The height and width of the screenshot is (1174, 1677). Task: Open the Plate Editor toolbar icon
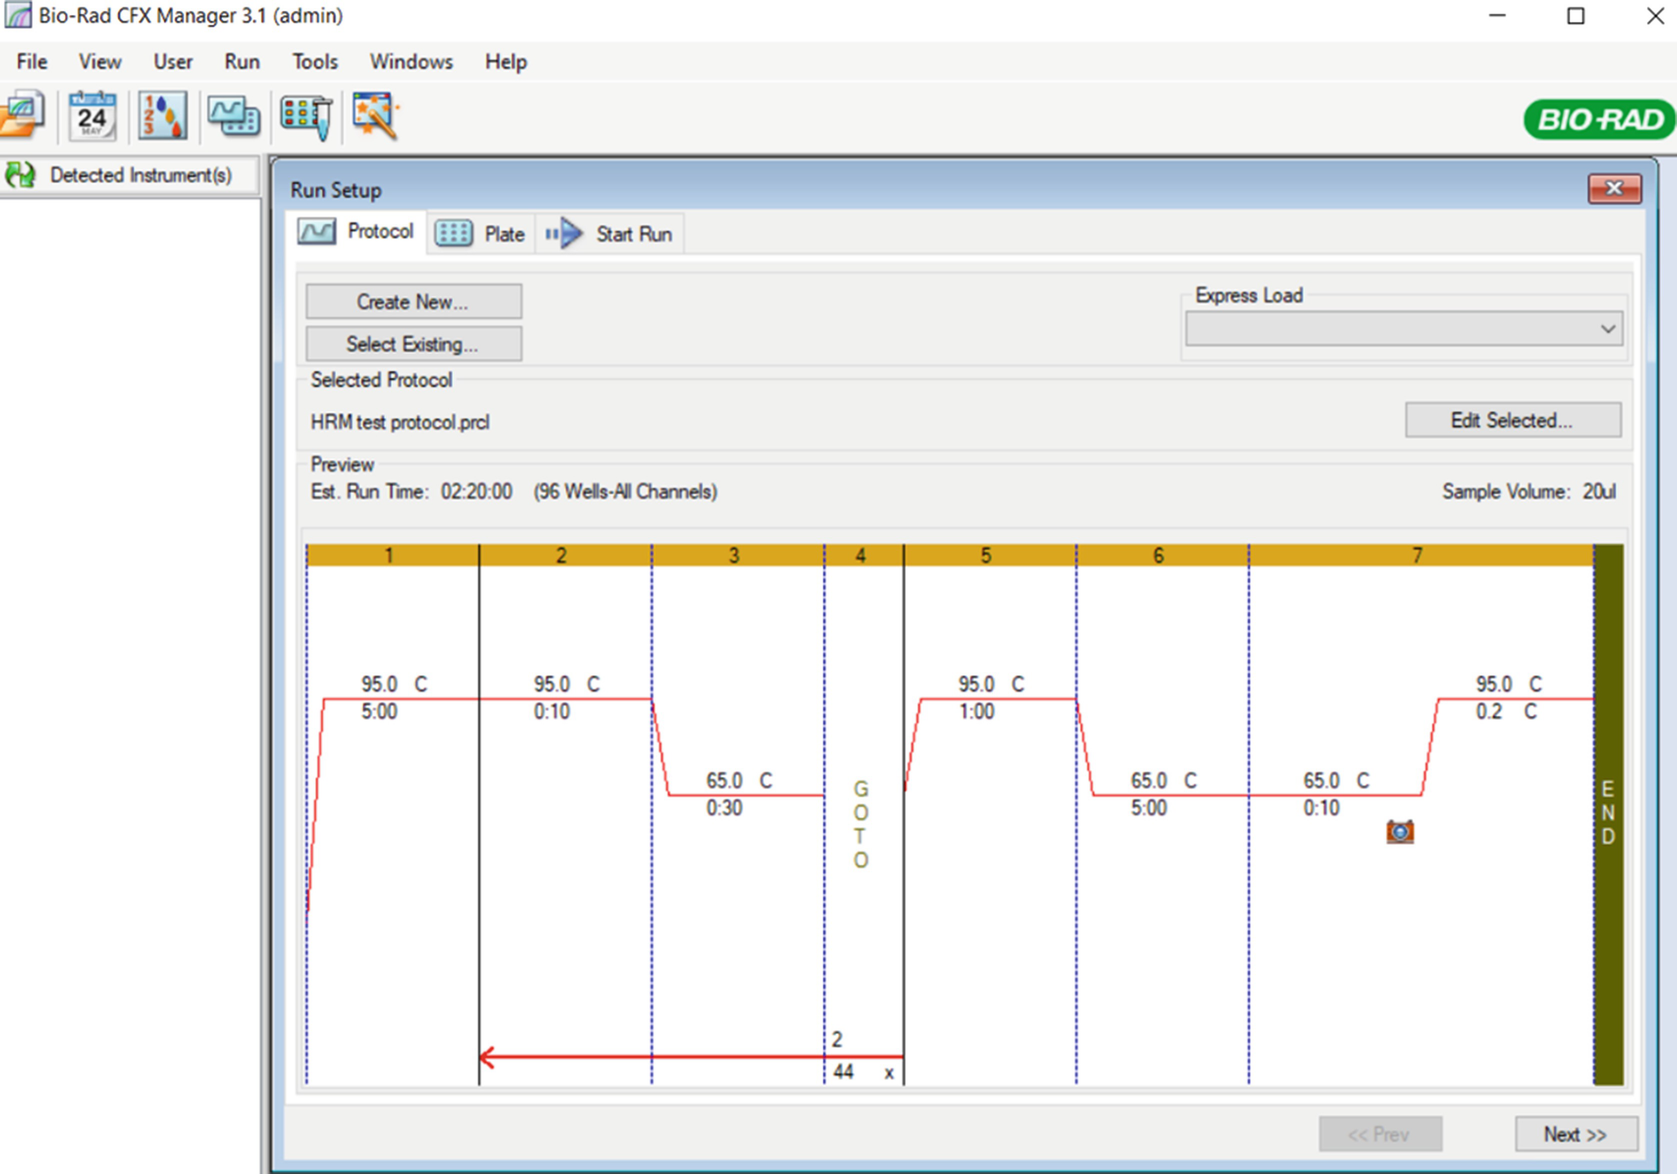tap(306, 116)
